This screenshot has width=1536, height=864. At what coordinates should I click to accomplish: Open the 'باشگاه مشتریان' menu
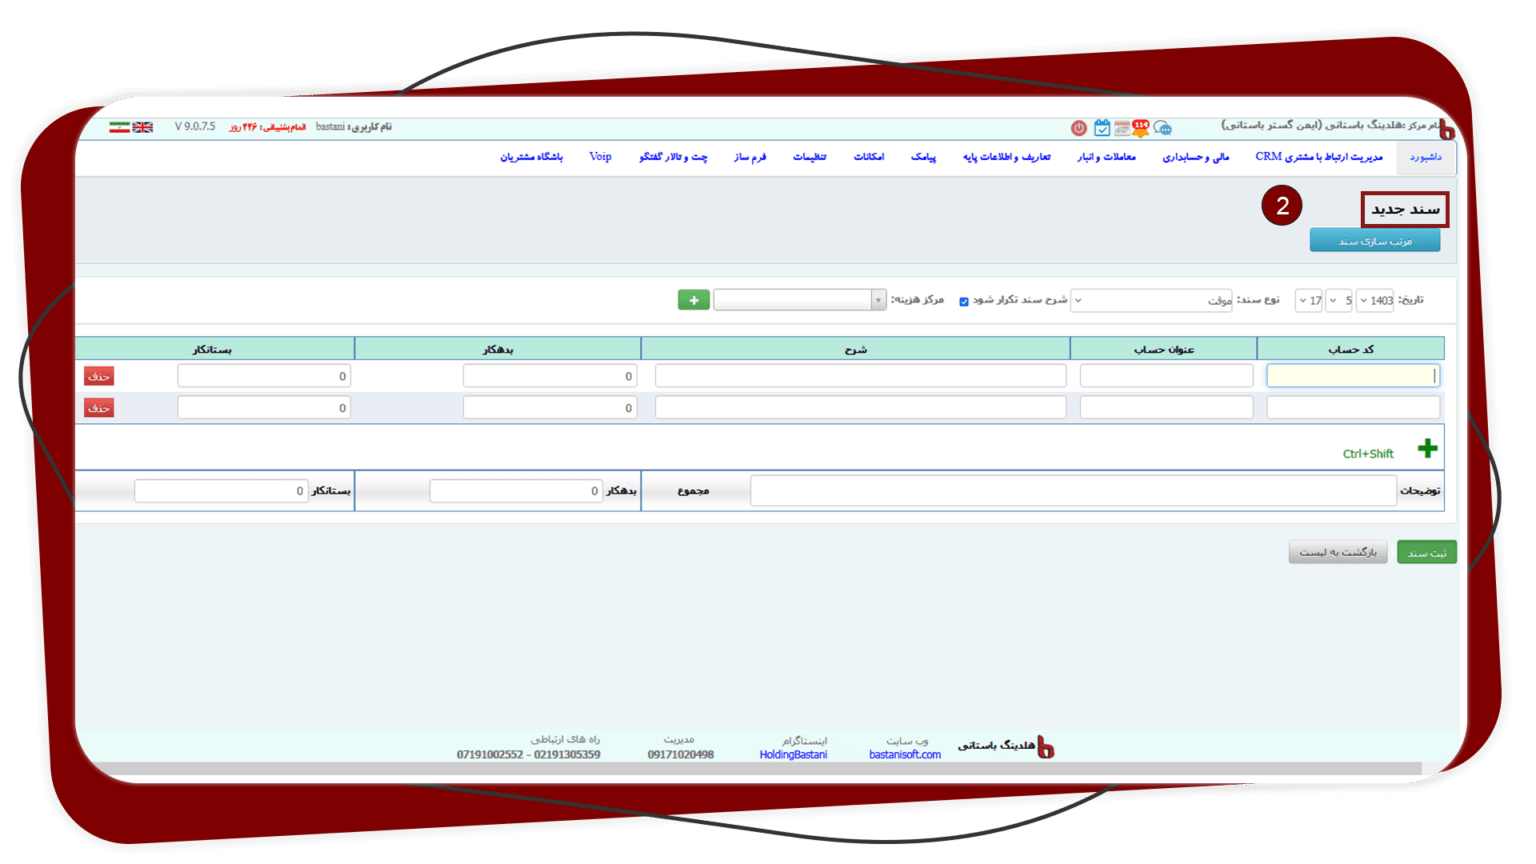531,157
